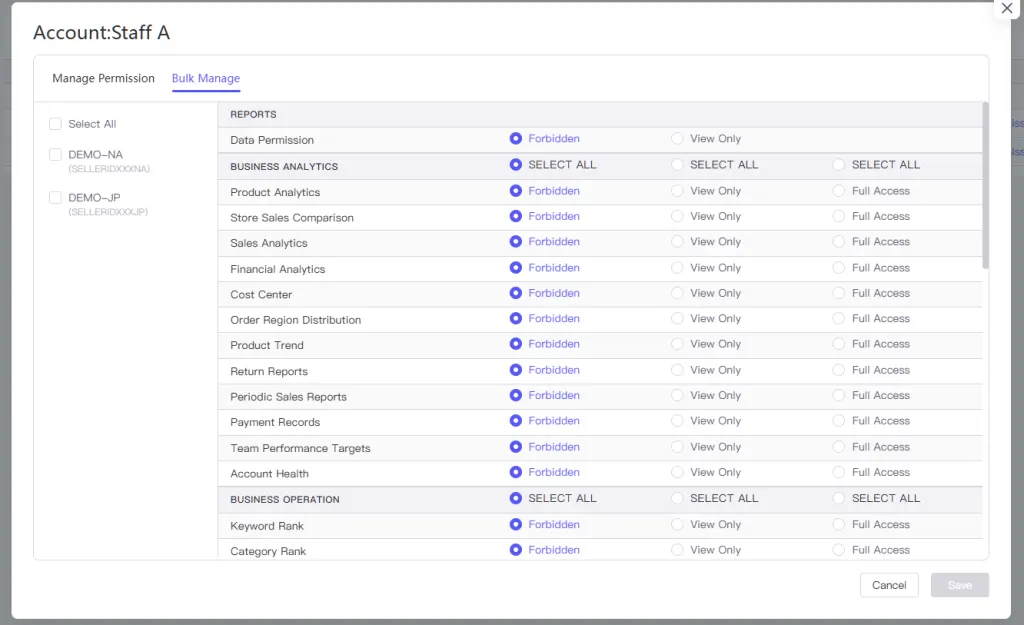The width and height of the screenshot is (1024, 625).
Task: Set Team Performance Targets to View Only
Action: [677, 447]
